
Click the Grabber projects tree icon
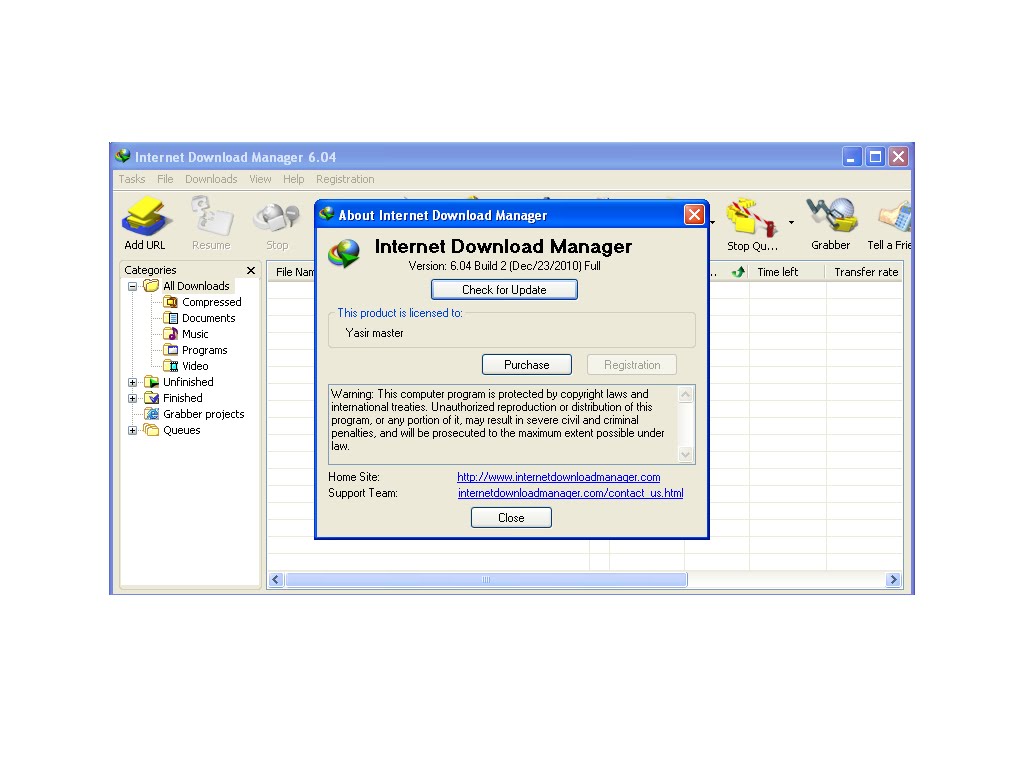pos(152,414)
